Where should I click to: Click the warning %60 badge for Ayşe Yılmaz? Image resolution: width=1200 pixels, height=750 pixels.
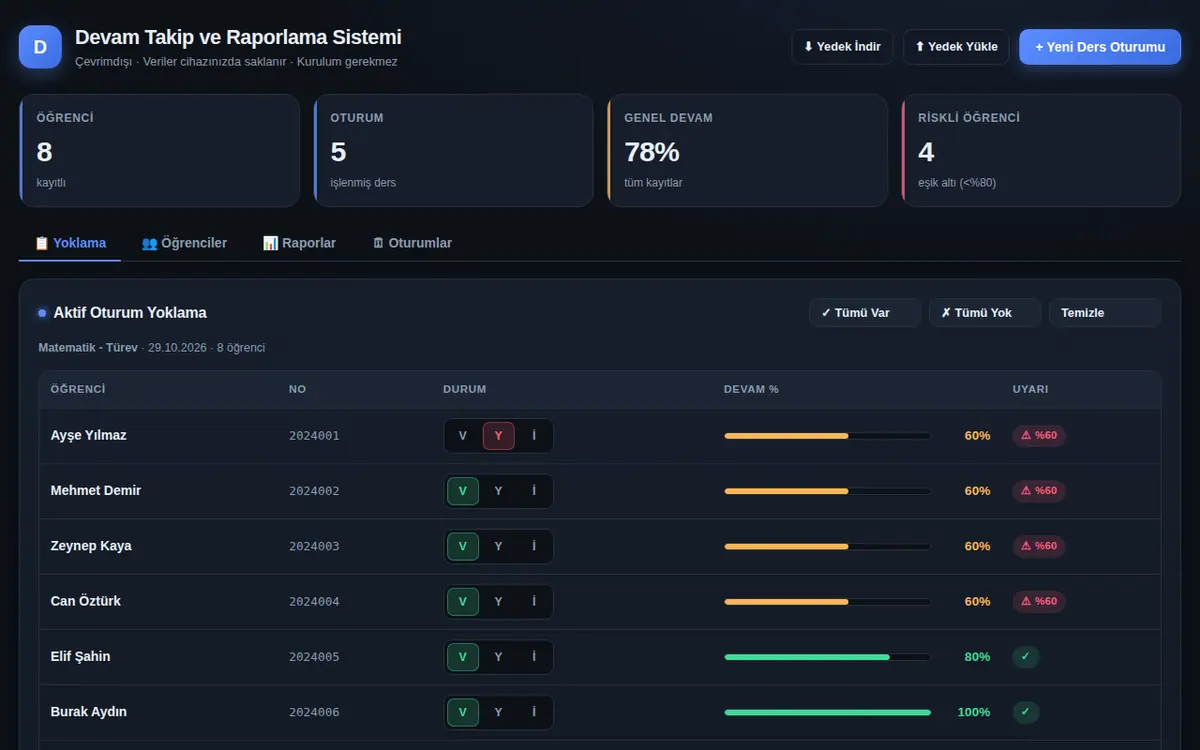[1039, 436]
